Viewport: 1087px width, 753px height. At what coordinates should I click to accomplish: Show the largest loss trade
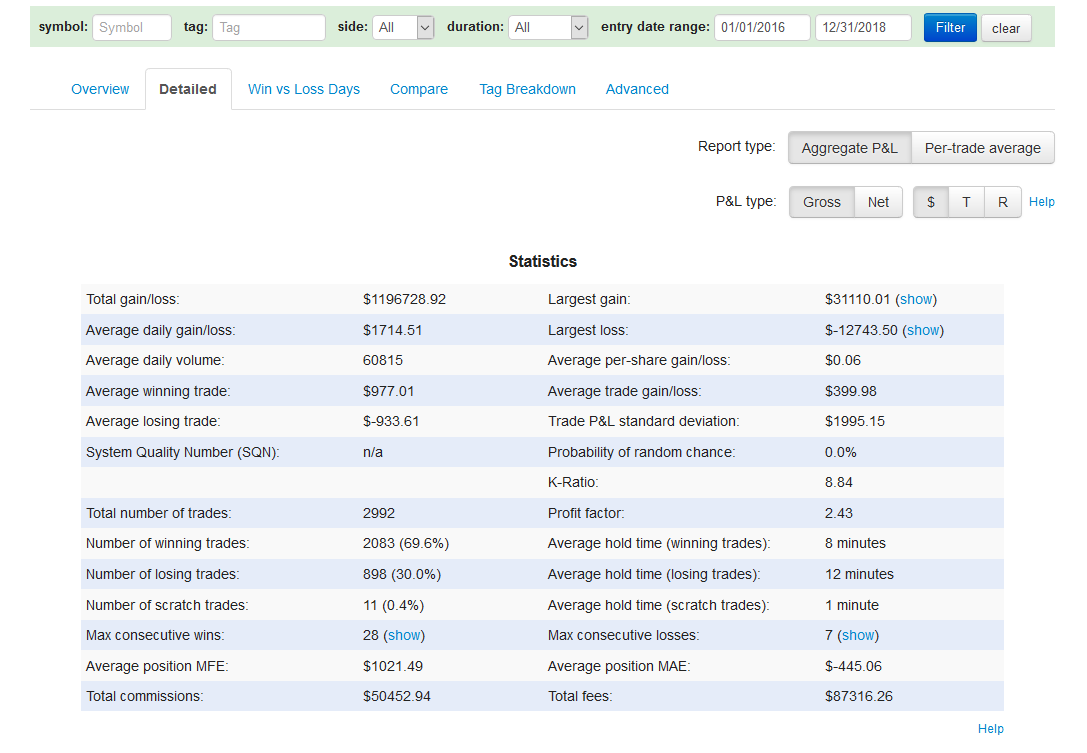click(x=923, y=330)
